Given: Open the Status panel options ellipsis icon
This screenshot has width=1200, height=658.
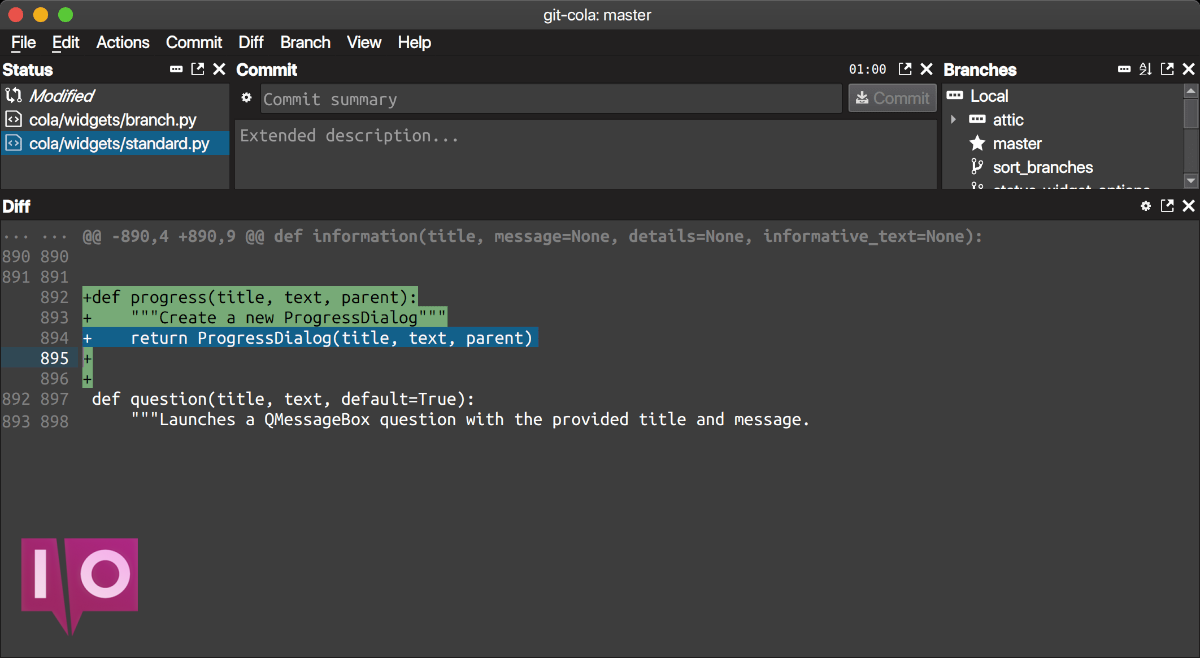Looking at the screenshot, I should point(177,69).
